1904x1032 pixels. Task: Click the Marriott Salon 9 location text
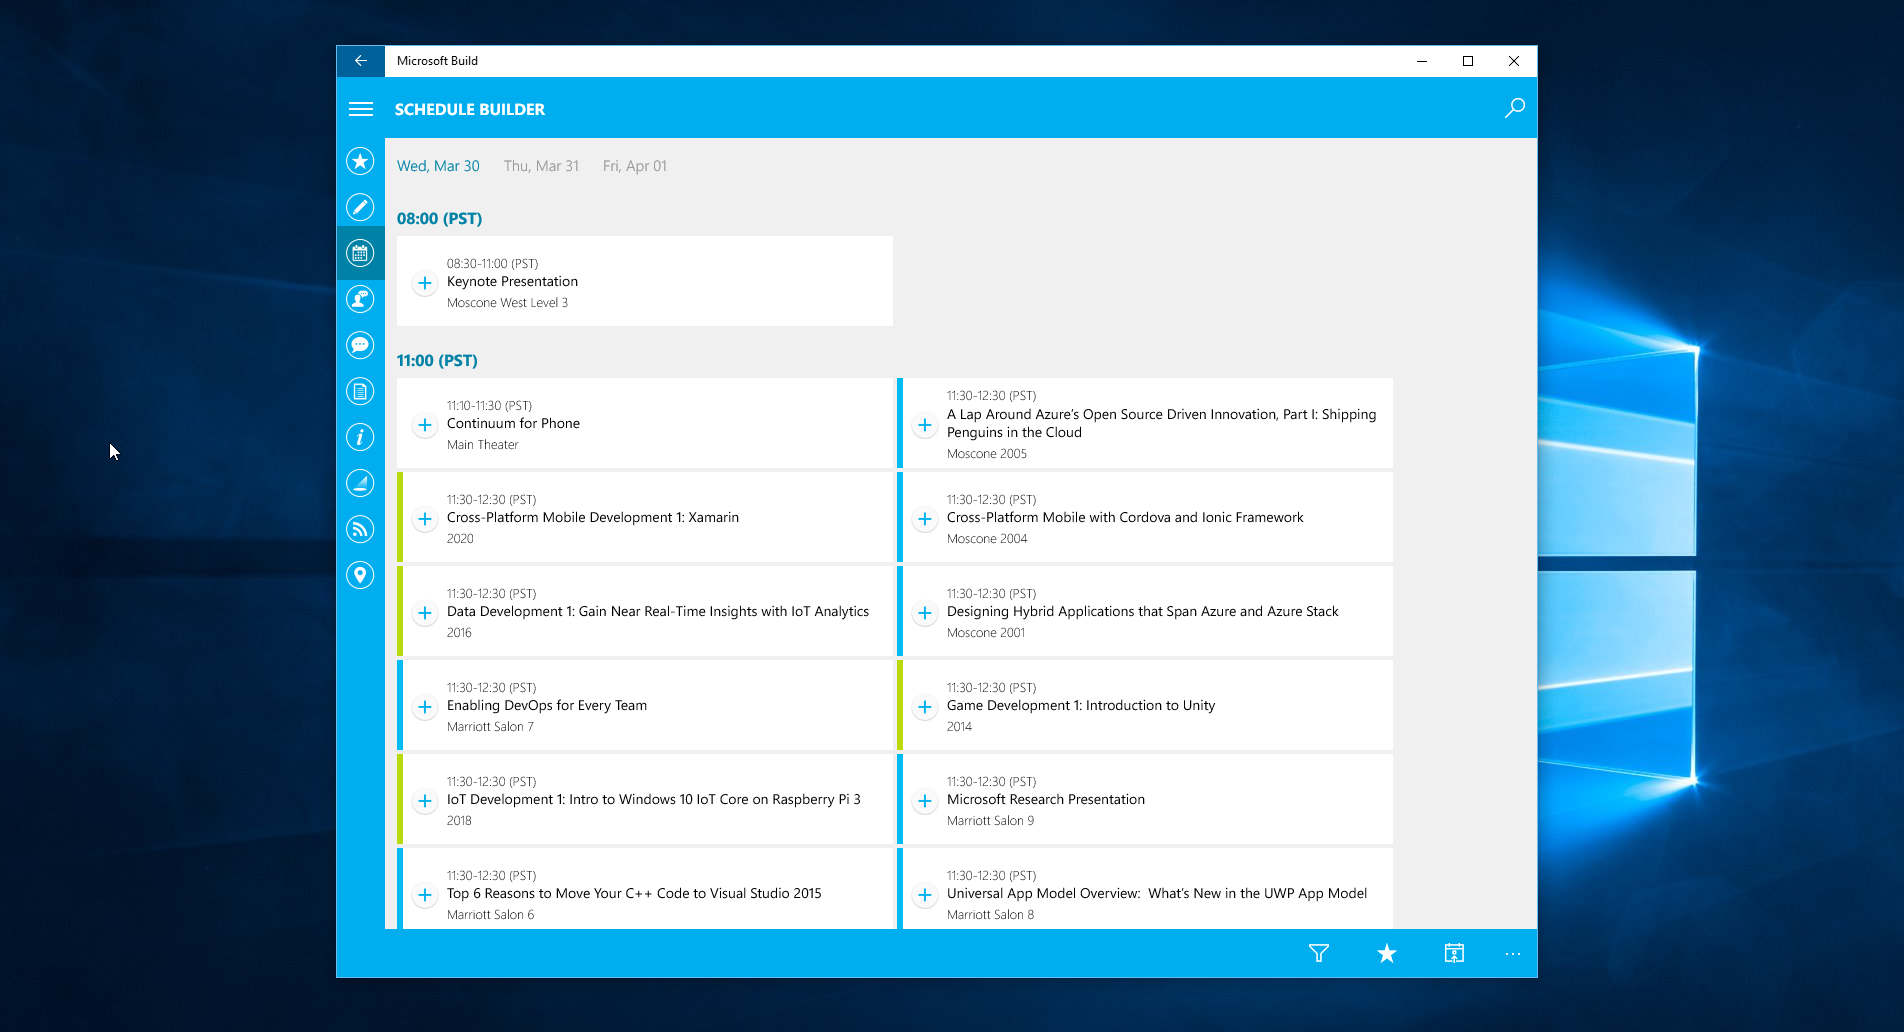coord(990,821)
